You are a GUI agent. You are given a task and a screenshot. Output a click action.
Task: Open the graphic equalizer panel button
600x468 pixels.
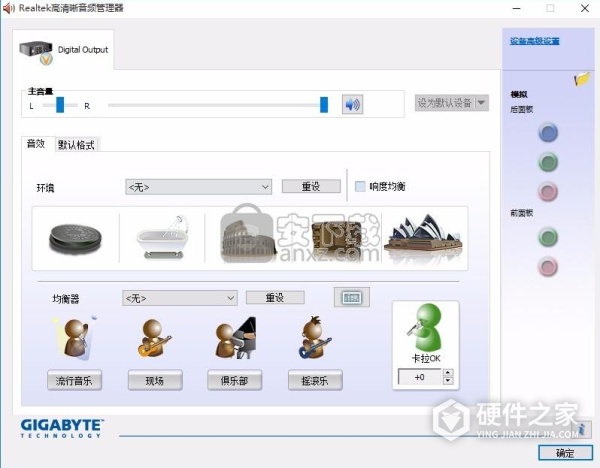click(352, 297)
